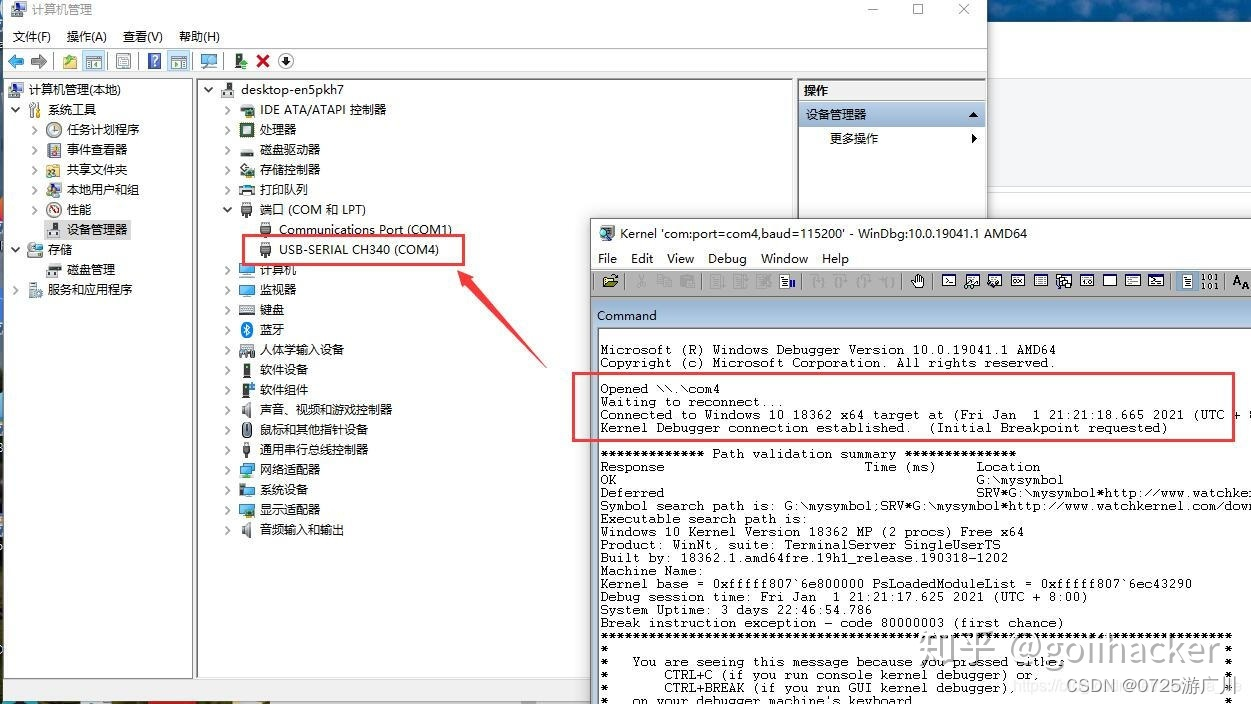This screenshot has width=1251, height=704.
Task: Collapse the 端口 (COM 和 LPT) tree node
Action: pos(226,209)
